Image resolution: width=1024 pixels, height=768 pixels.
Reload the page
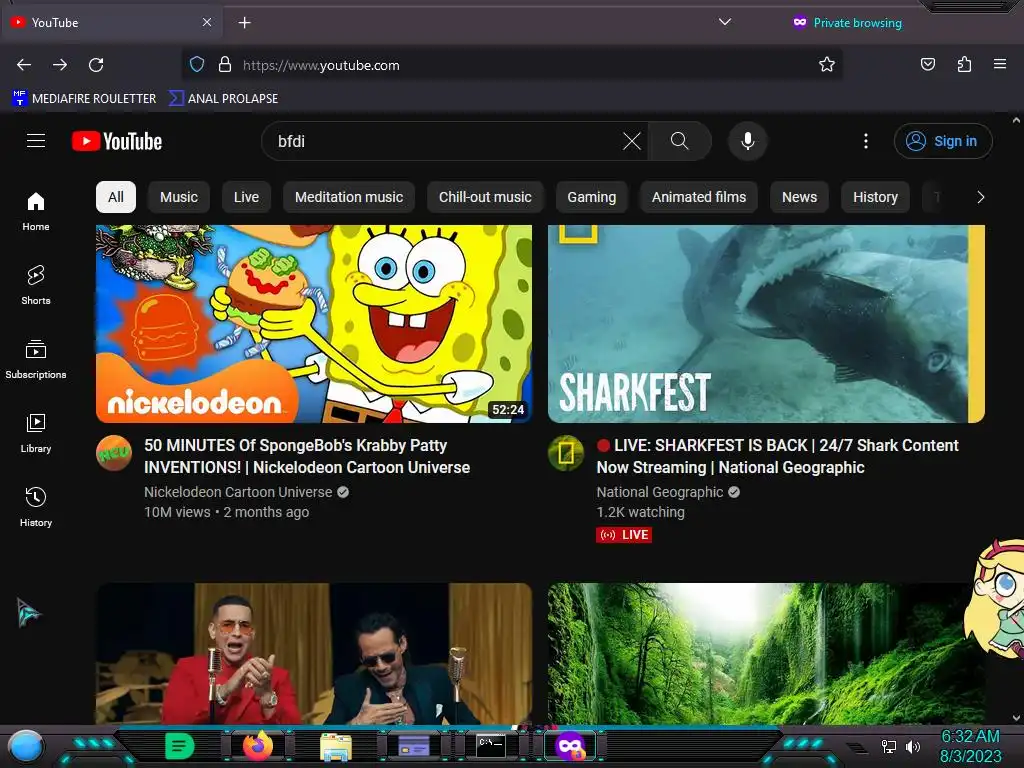[96, 65]
